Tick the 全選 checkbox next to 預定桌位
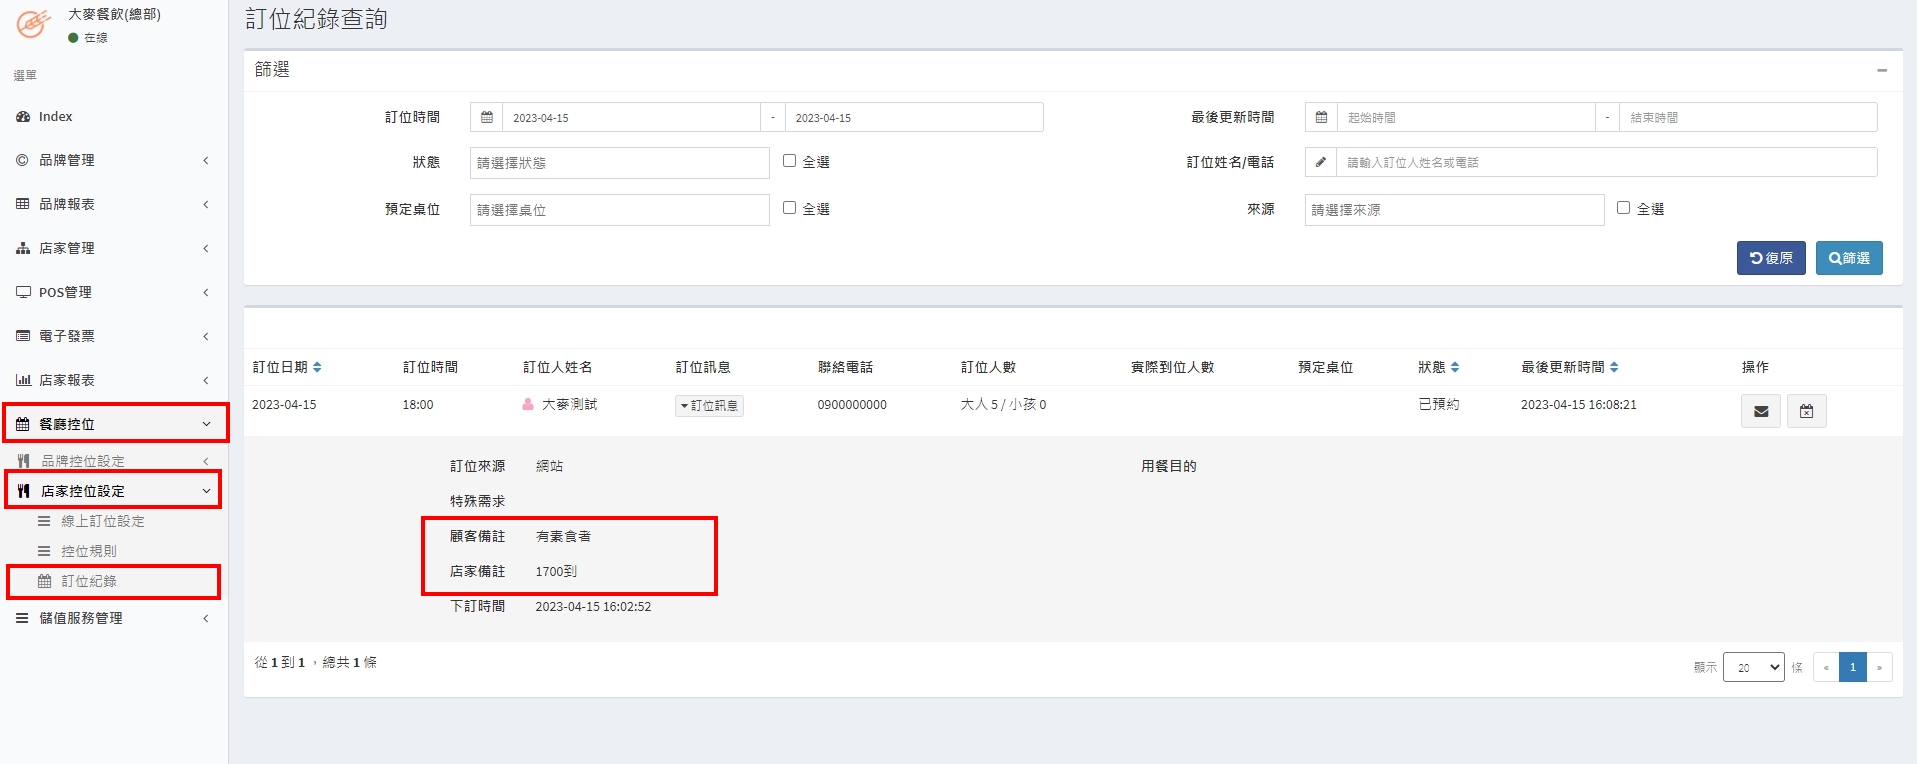This screenshot has width=1917, height=764. (x=789, y=208)
